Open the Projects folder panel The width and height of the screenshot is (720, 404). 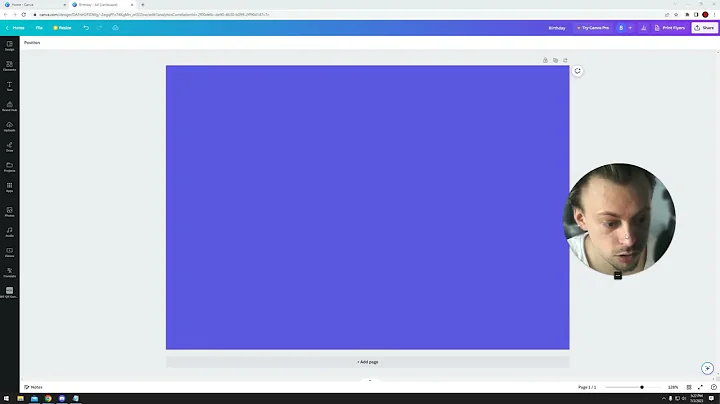click(x=9, y=167)
